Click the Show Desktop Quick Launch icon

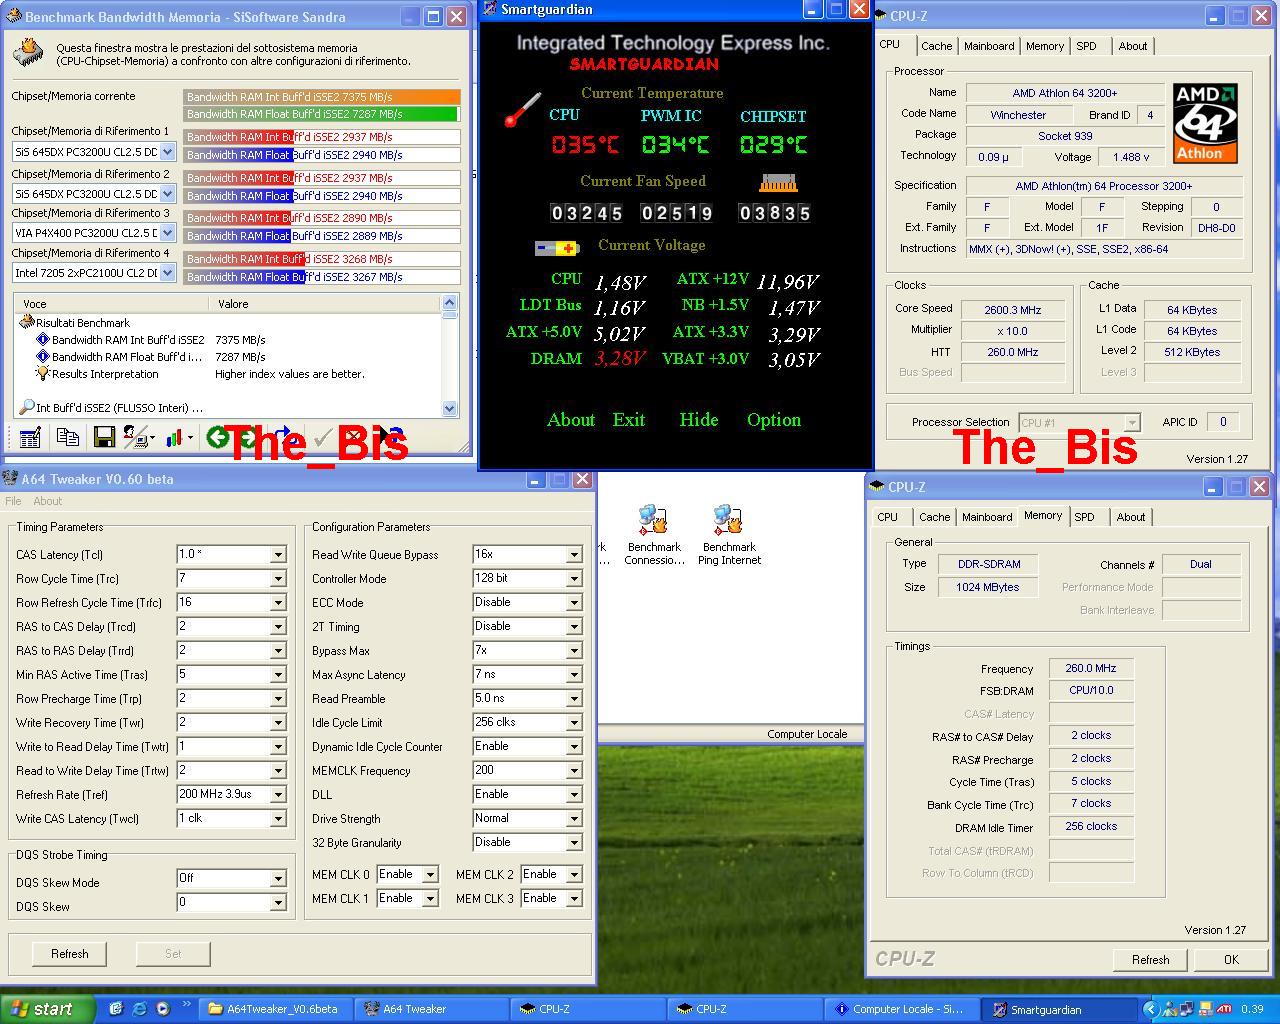(x=116, y=1009)
